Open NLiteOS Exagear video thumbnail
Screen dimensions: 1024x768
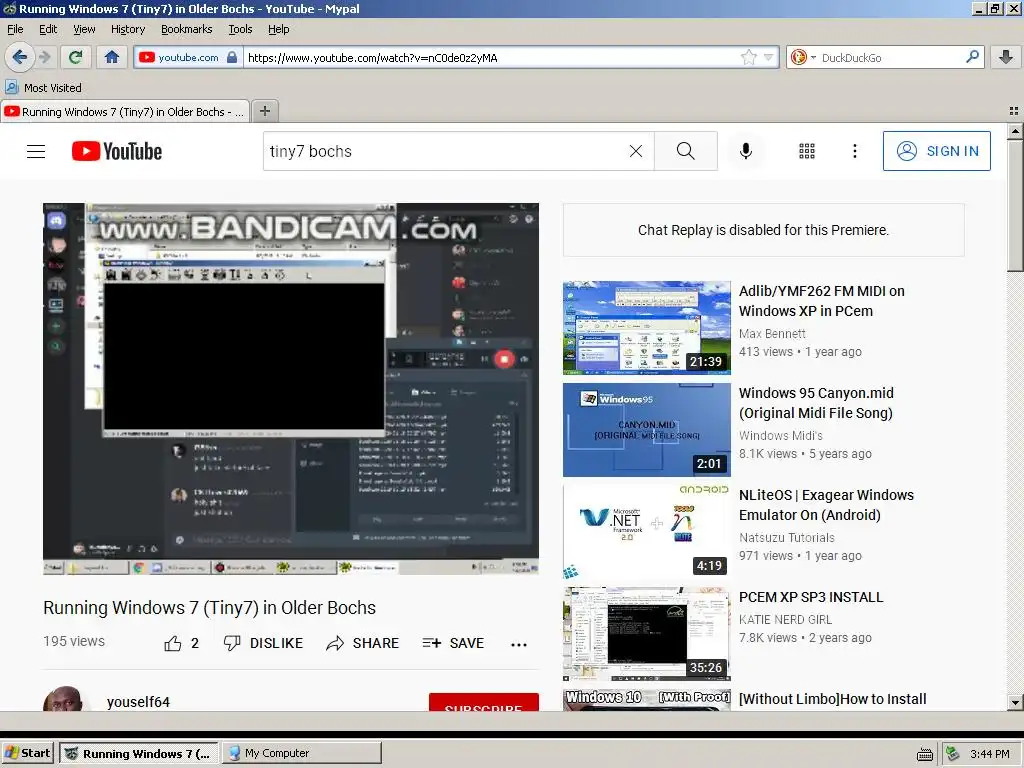(x=647, y=532)
